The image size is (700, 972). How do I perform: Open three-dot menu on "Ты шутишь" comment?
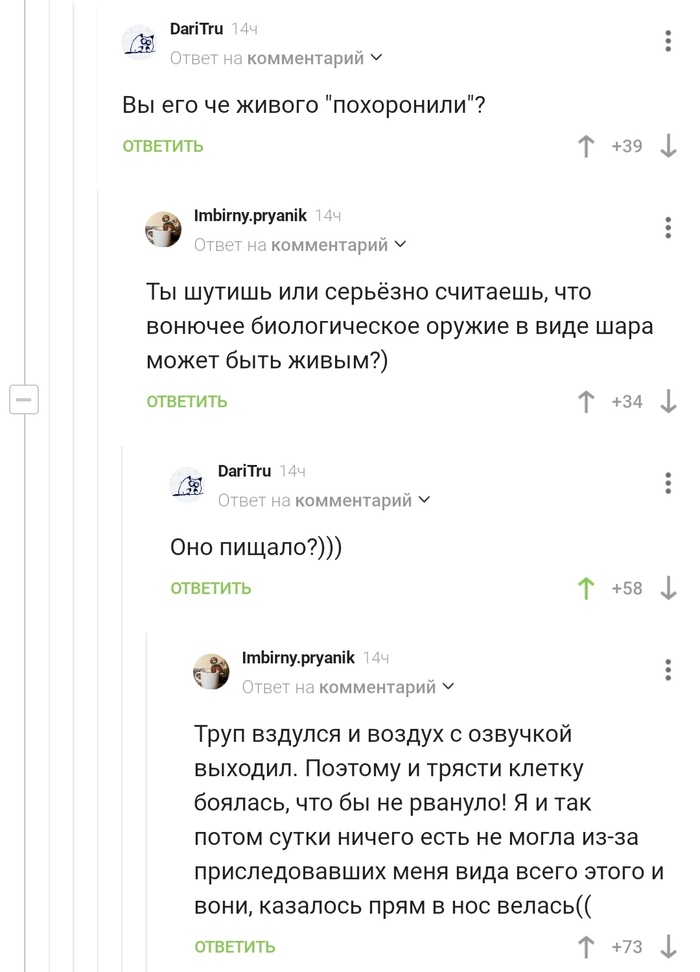pyautogui.click(x=668, y=227)
